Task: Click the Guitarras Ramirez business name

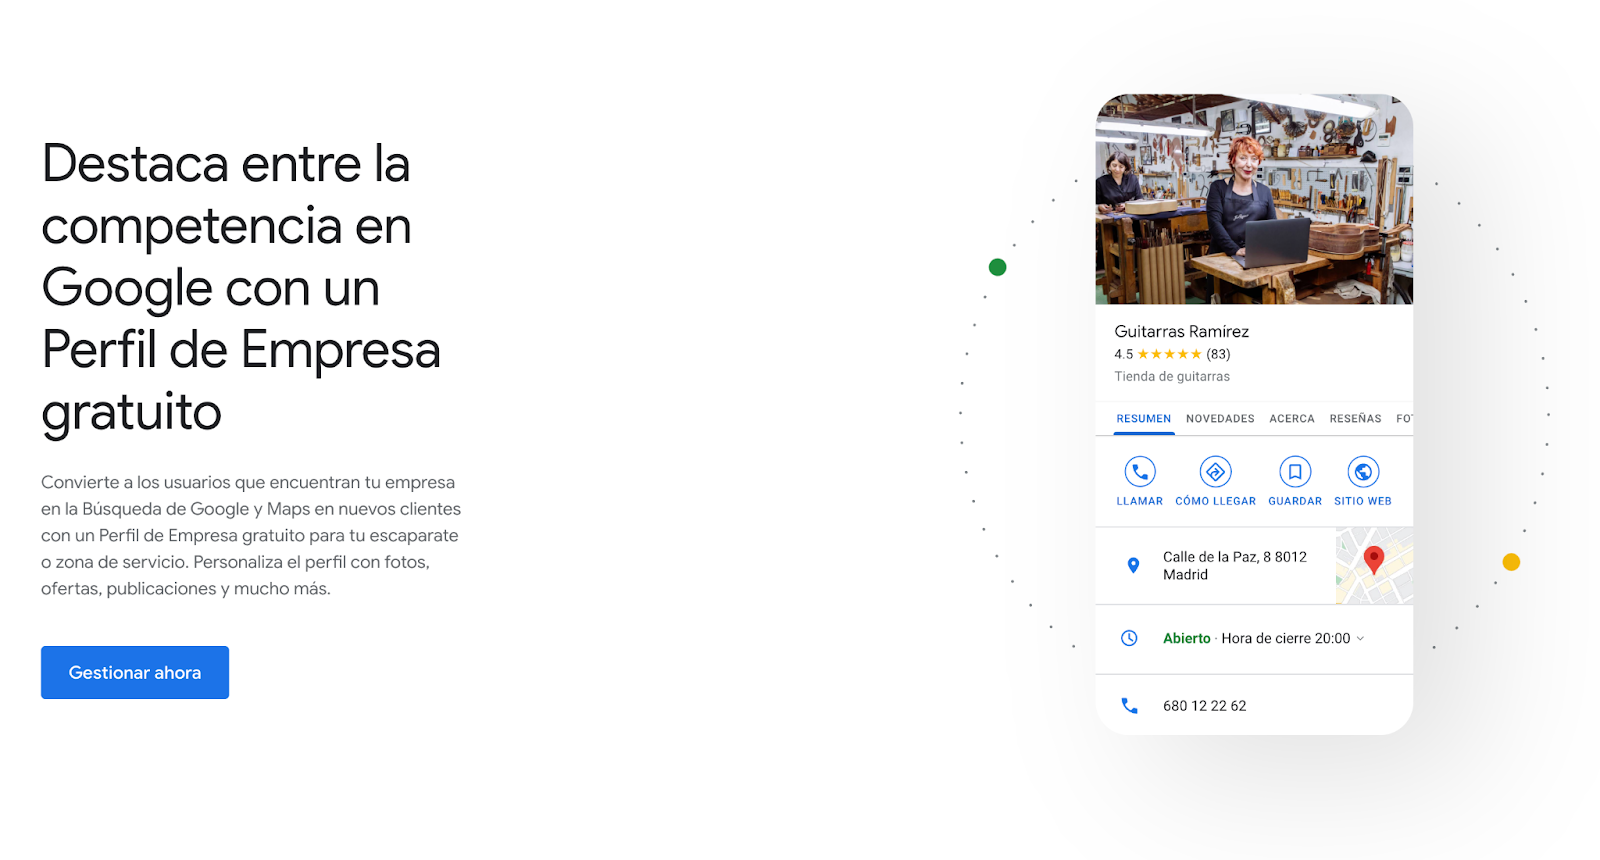Action: coord(1181,331)
